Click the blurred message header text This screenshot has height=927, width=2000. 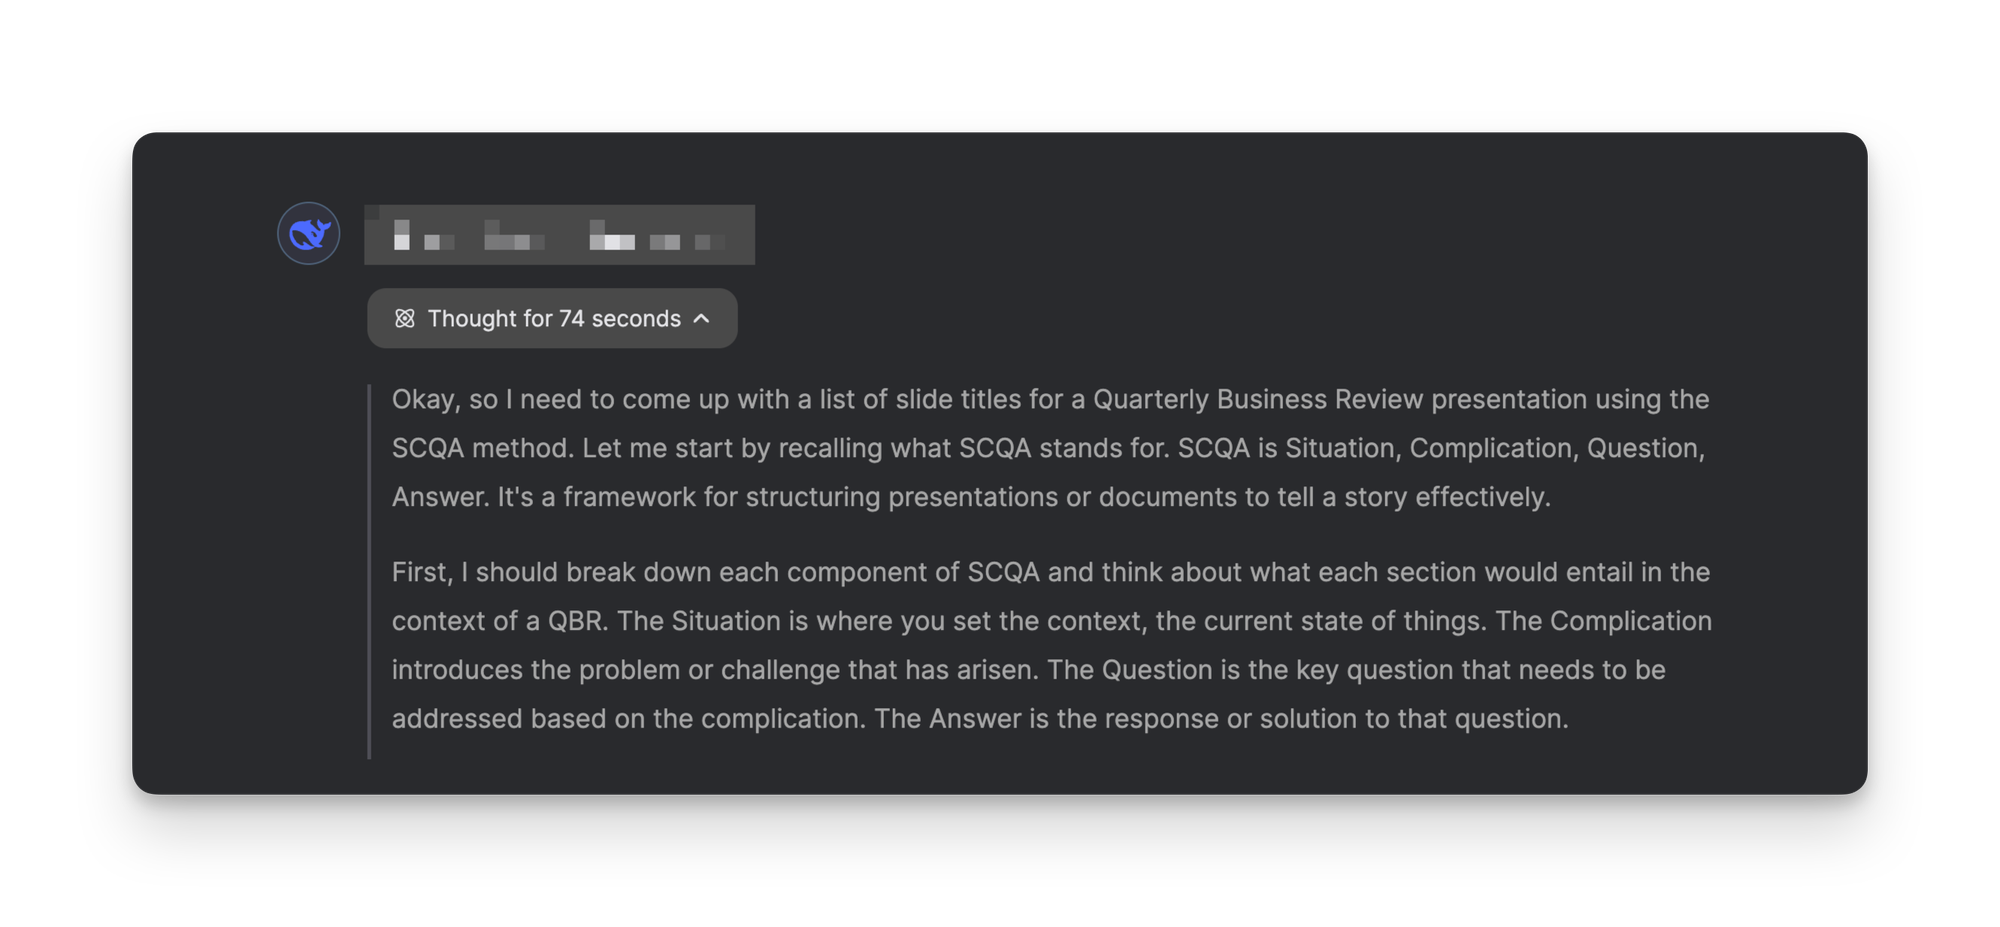[559, 235]
